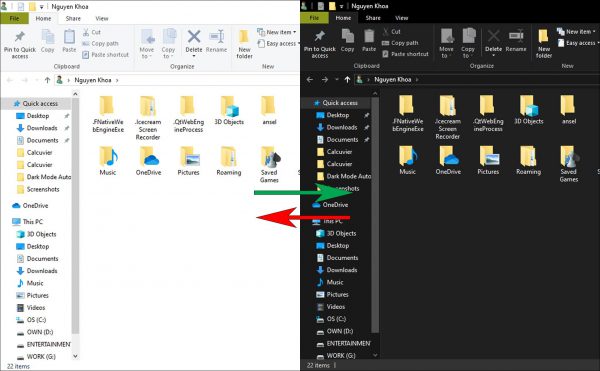Click Paste icon in dark window ribbon
Image resolution: width=600 pixels, height=371 pixels.
(x=369, y=40)
